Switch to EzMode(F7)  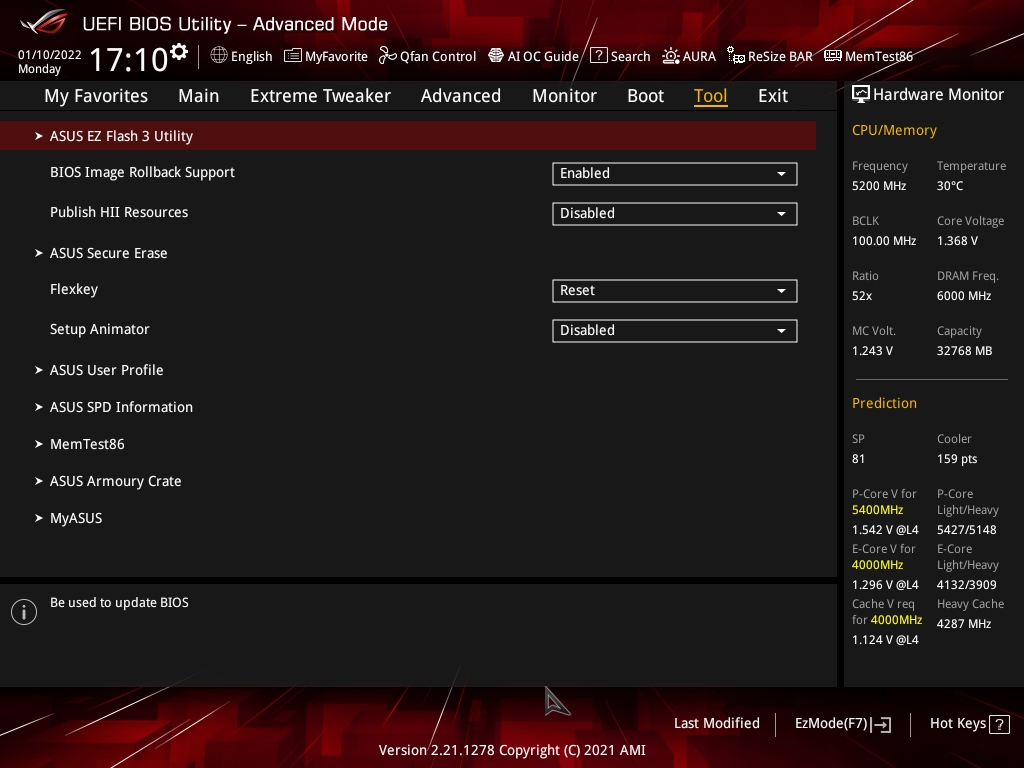pos(842,724)
